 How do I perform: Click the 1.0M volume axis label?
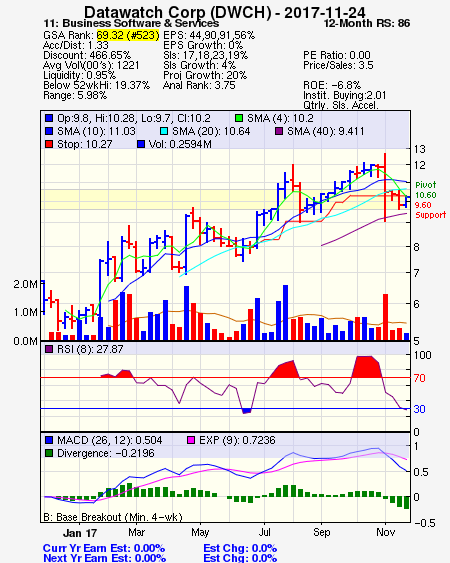(x=25, y=312)
